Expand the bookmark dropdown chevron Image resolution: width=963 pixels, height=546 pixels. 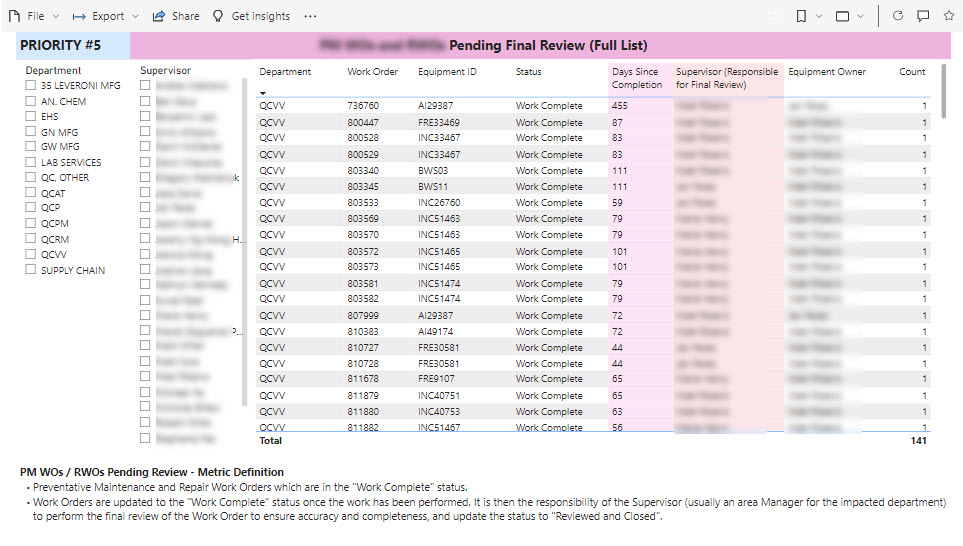pos(819,16)
